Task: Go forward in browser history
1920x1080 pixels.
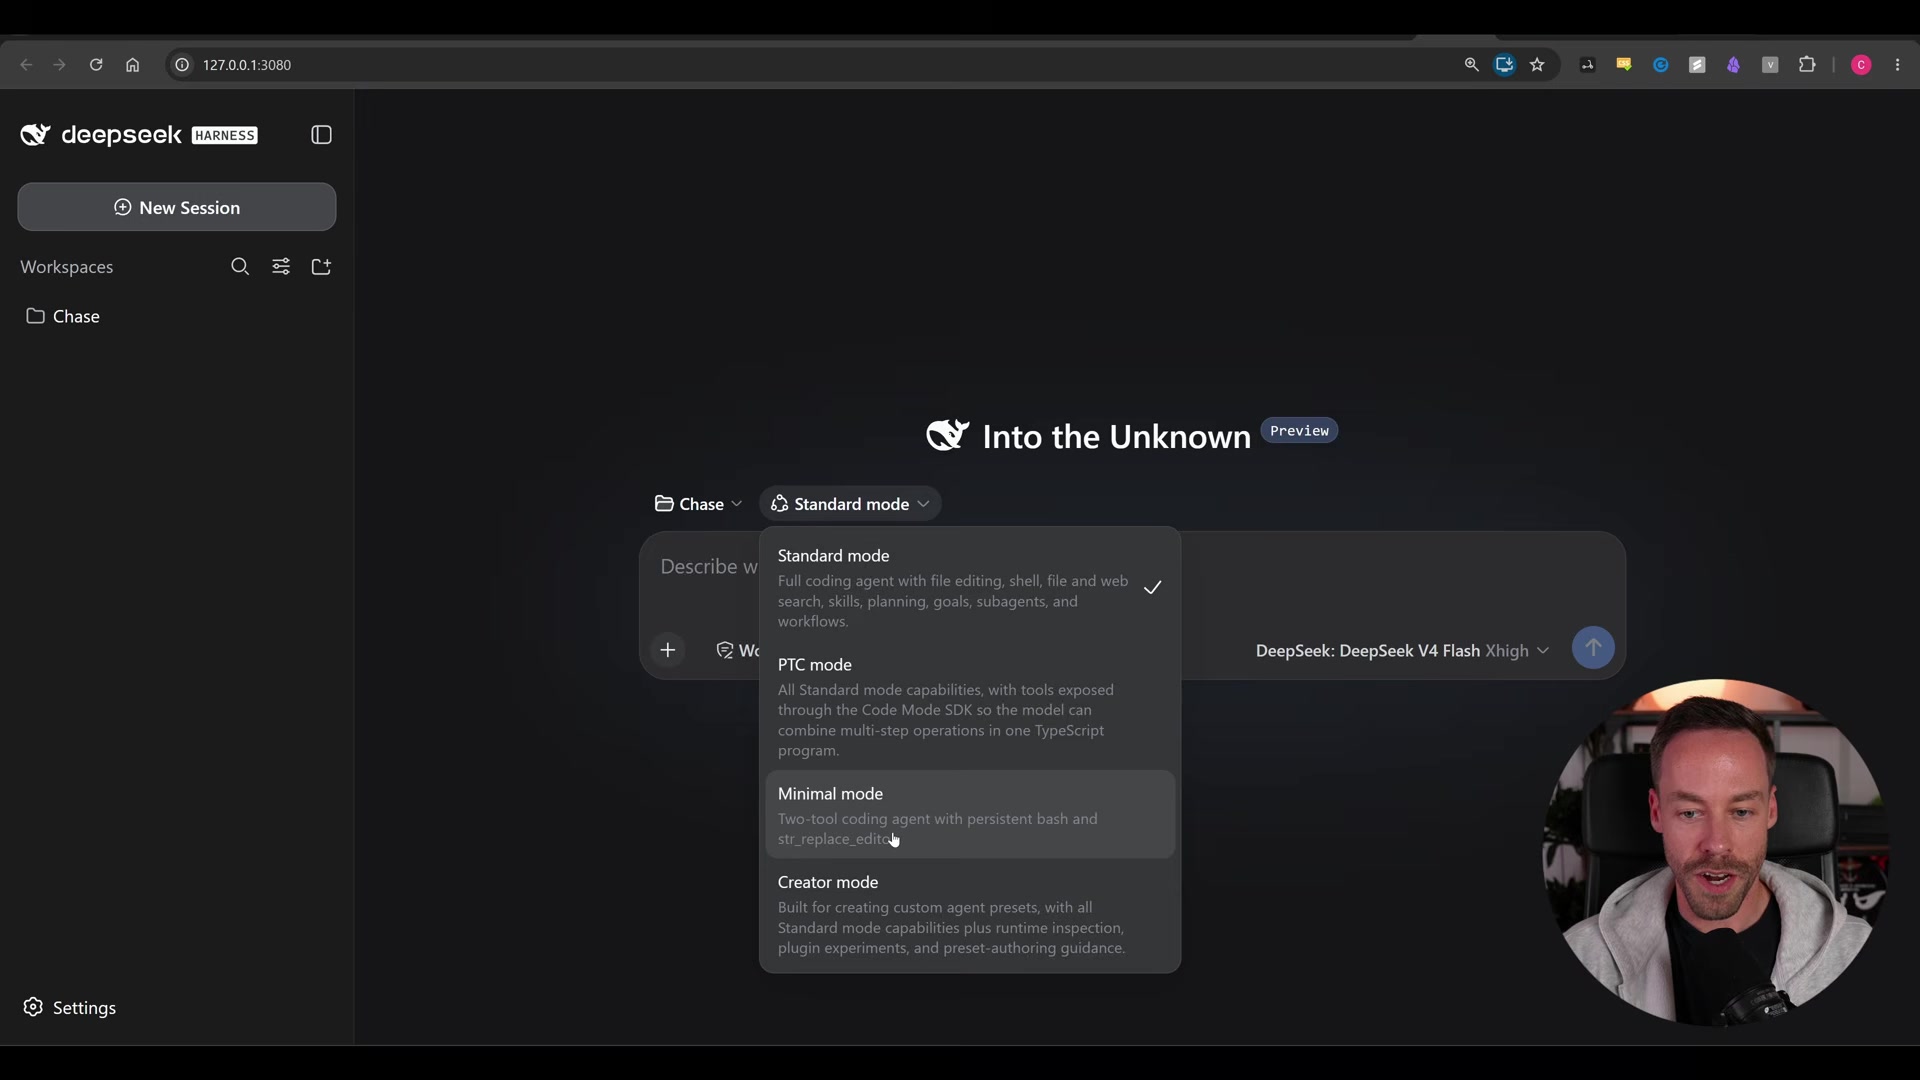Action: point(60,65)
